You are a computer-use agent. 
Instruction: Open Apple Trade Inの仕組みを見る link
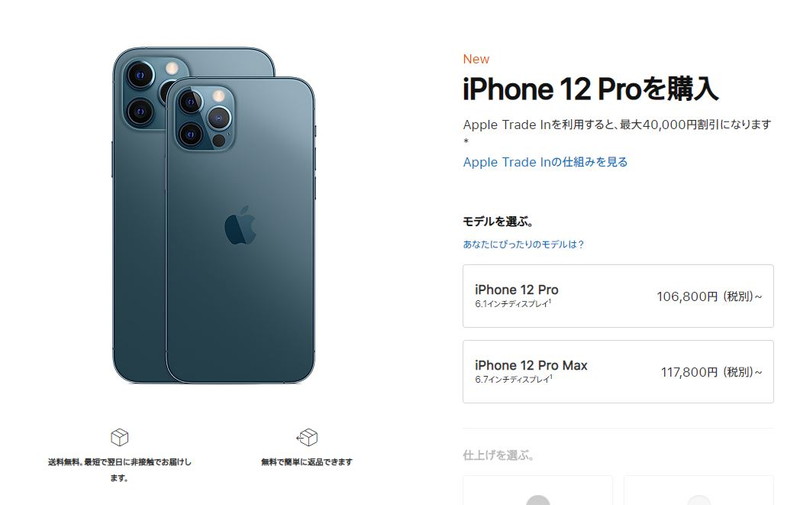point(545,162)
